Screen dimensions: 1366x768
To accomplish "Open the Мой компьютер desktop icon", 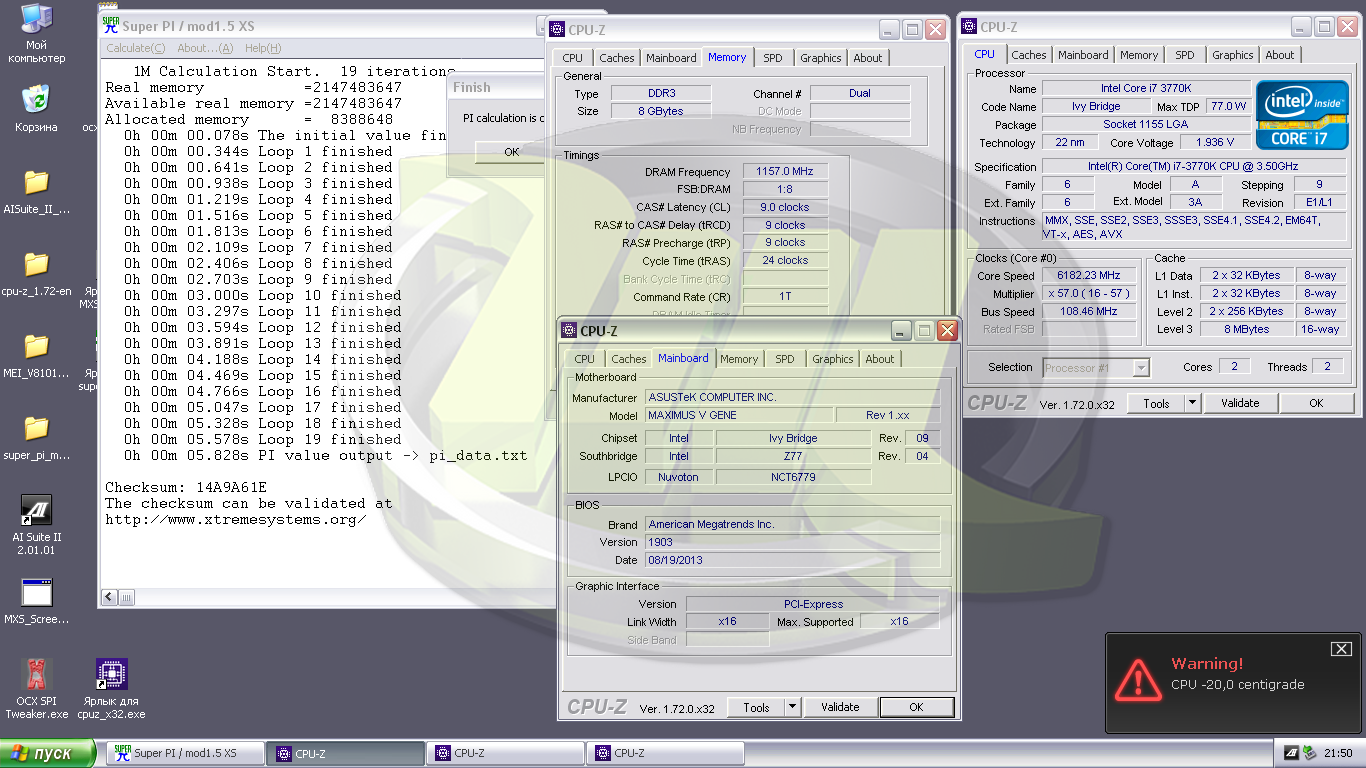I will pos(36,34).
